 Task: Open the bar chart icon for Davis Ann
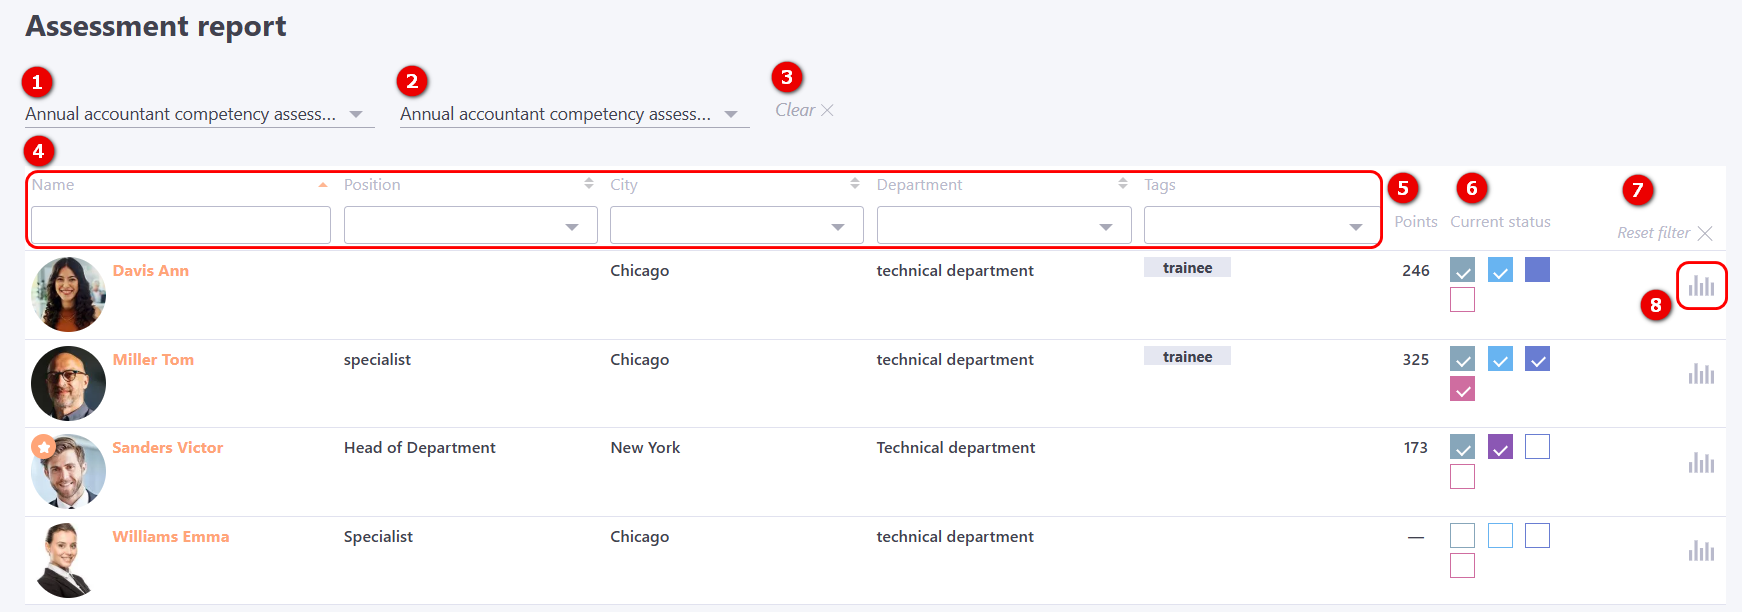click(1701, 286)
